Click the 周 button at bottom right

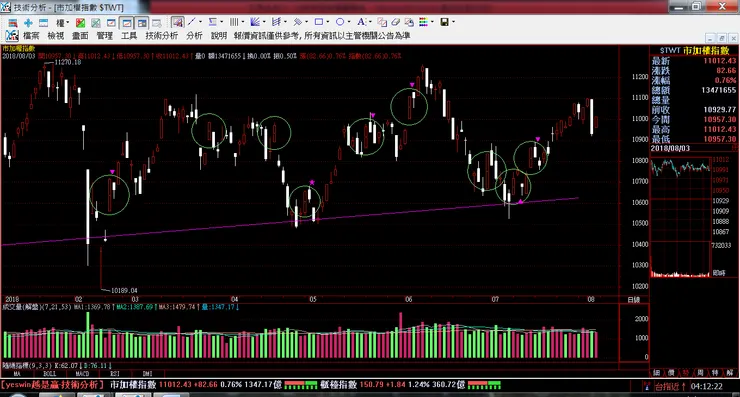tap(700, 373)
